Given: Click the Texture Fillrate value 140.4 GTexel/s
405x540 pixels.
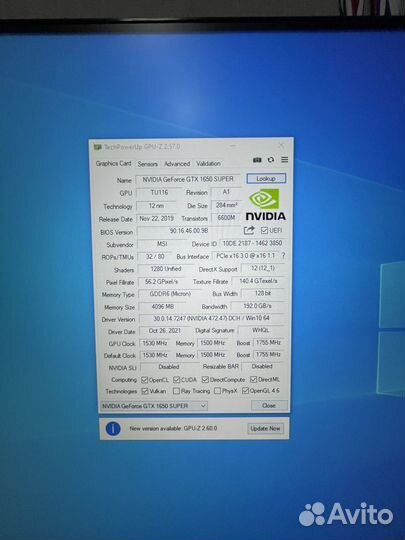Looking at the screenshot, I should (258, 281).
